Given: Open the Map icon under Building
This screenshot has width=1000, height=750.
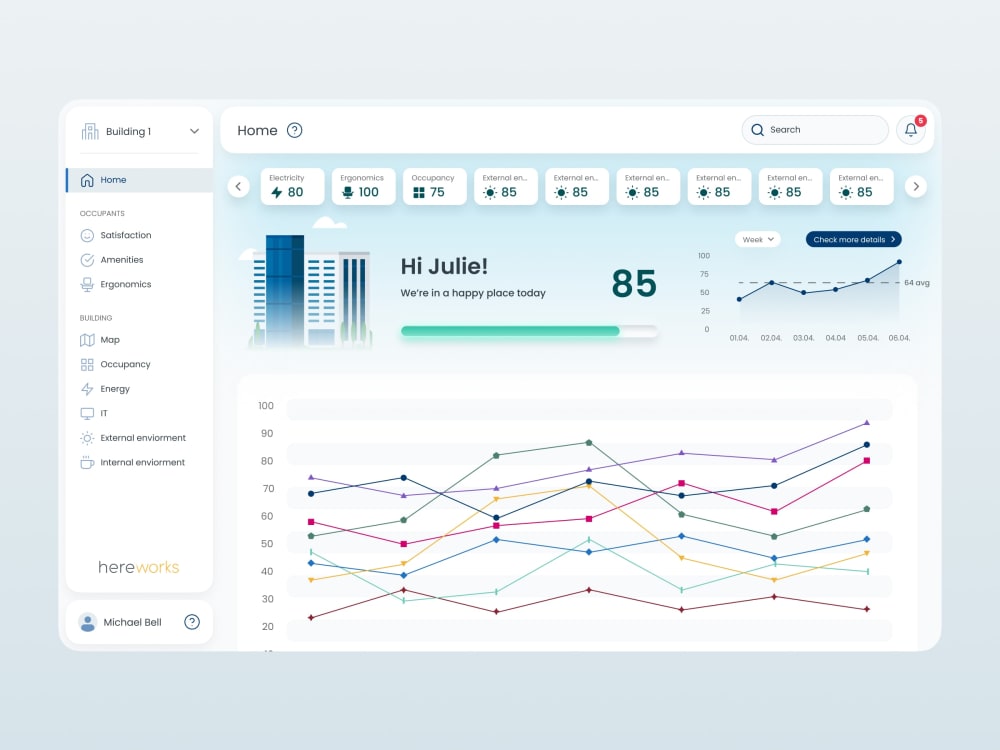Looking at the screenshot, I should (87, 340).
